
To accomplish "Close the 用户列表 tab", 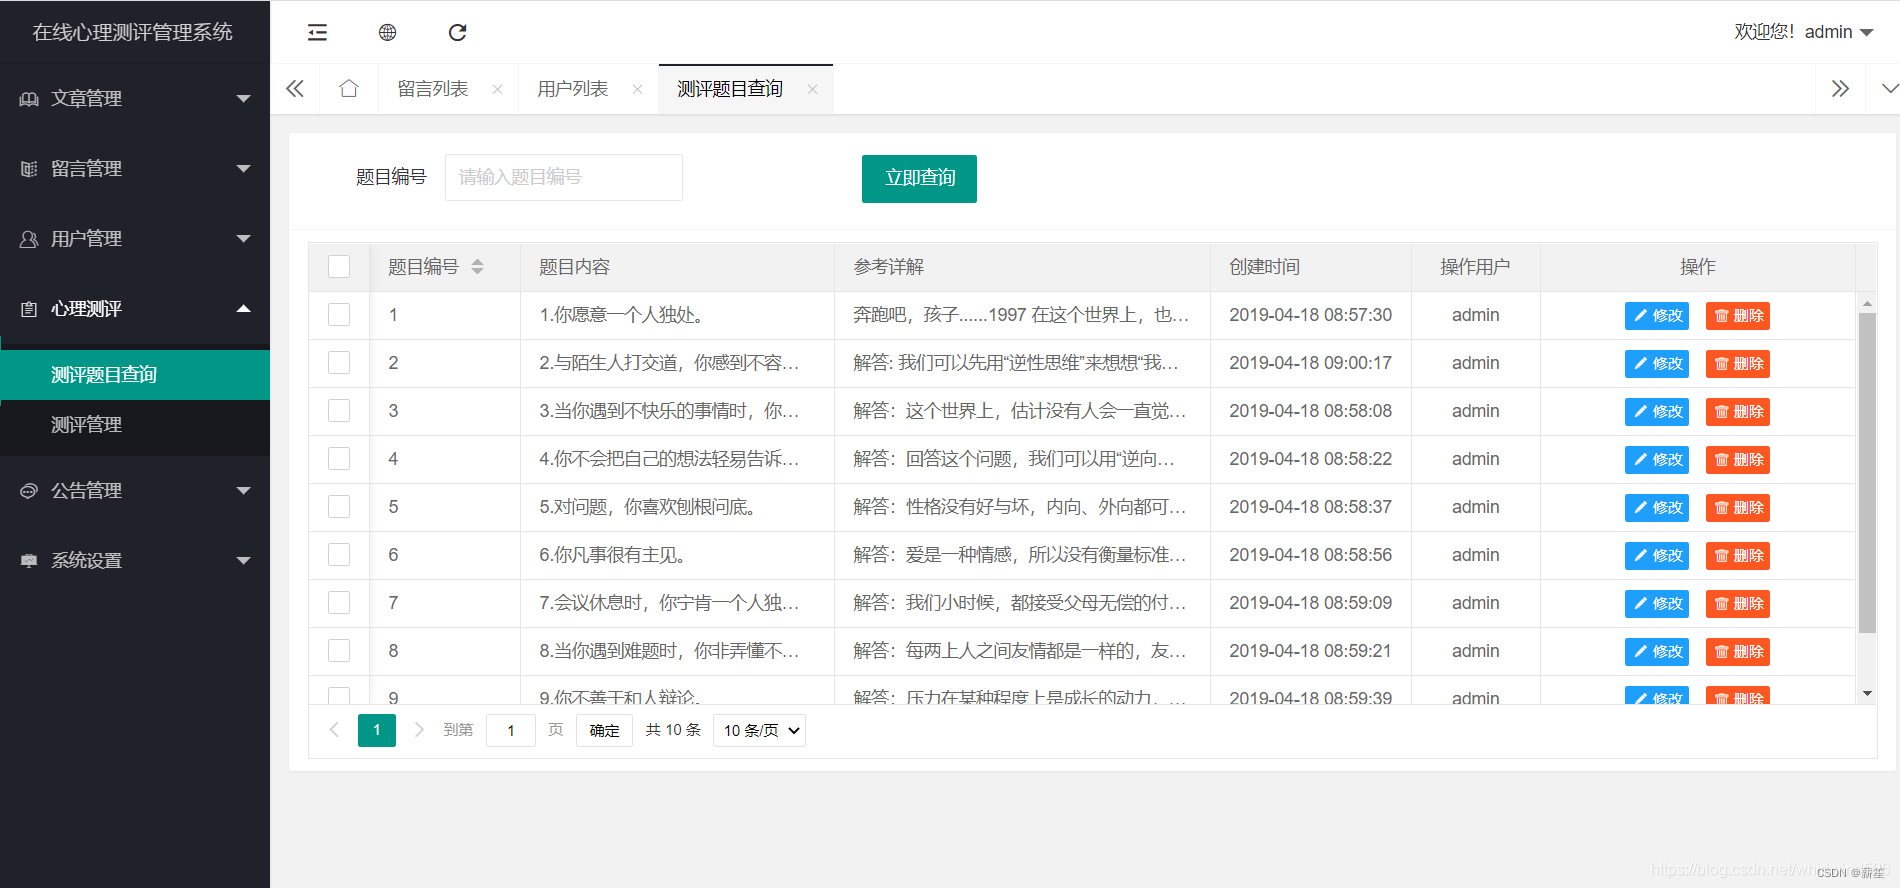I will pos(637,89).
